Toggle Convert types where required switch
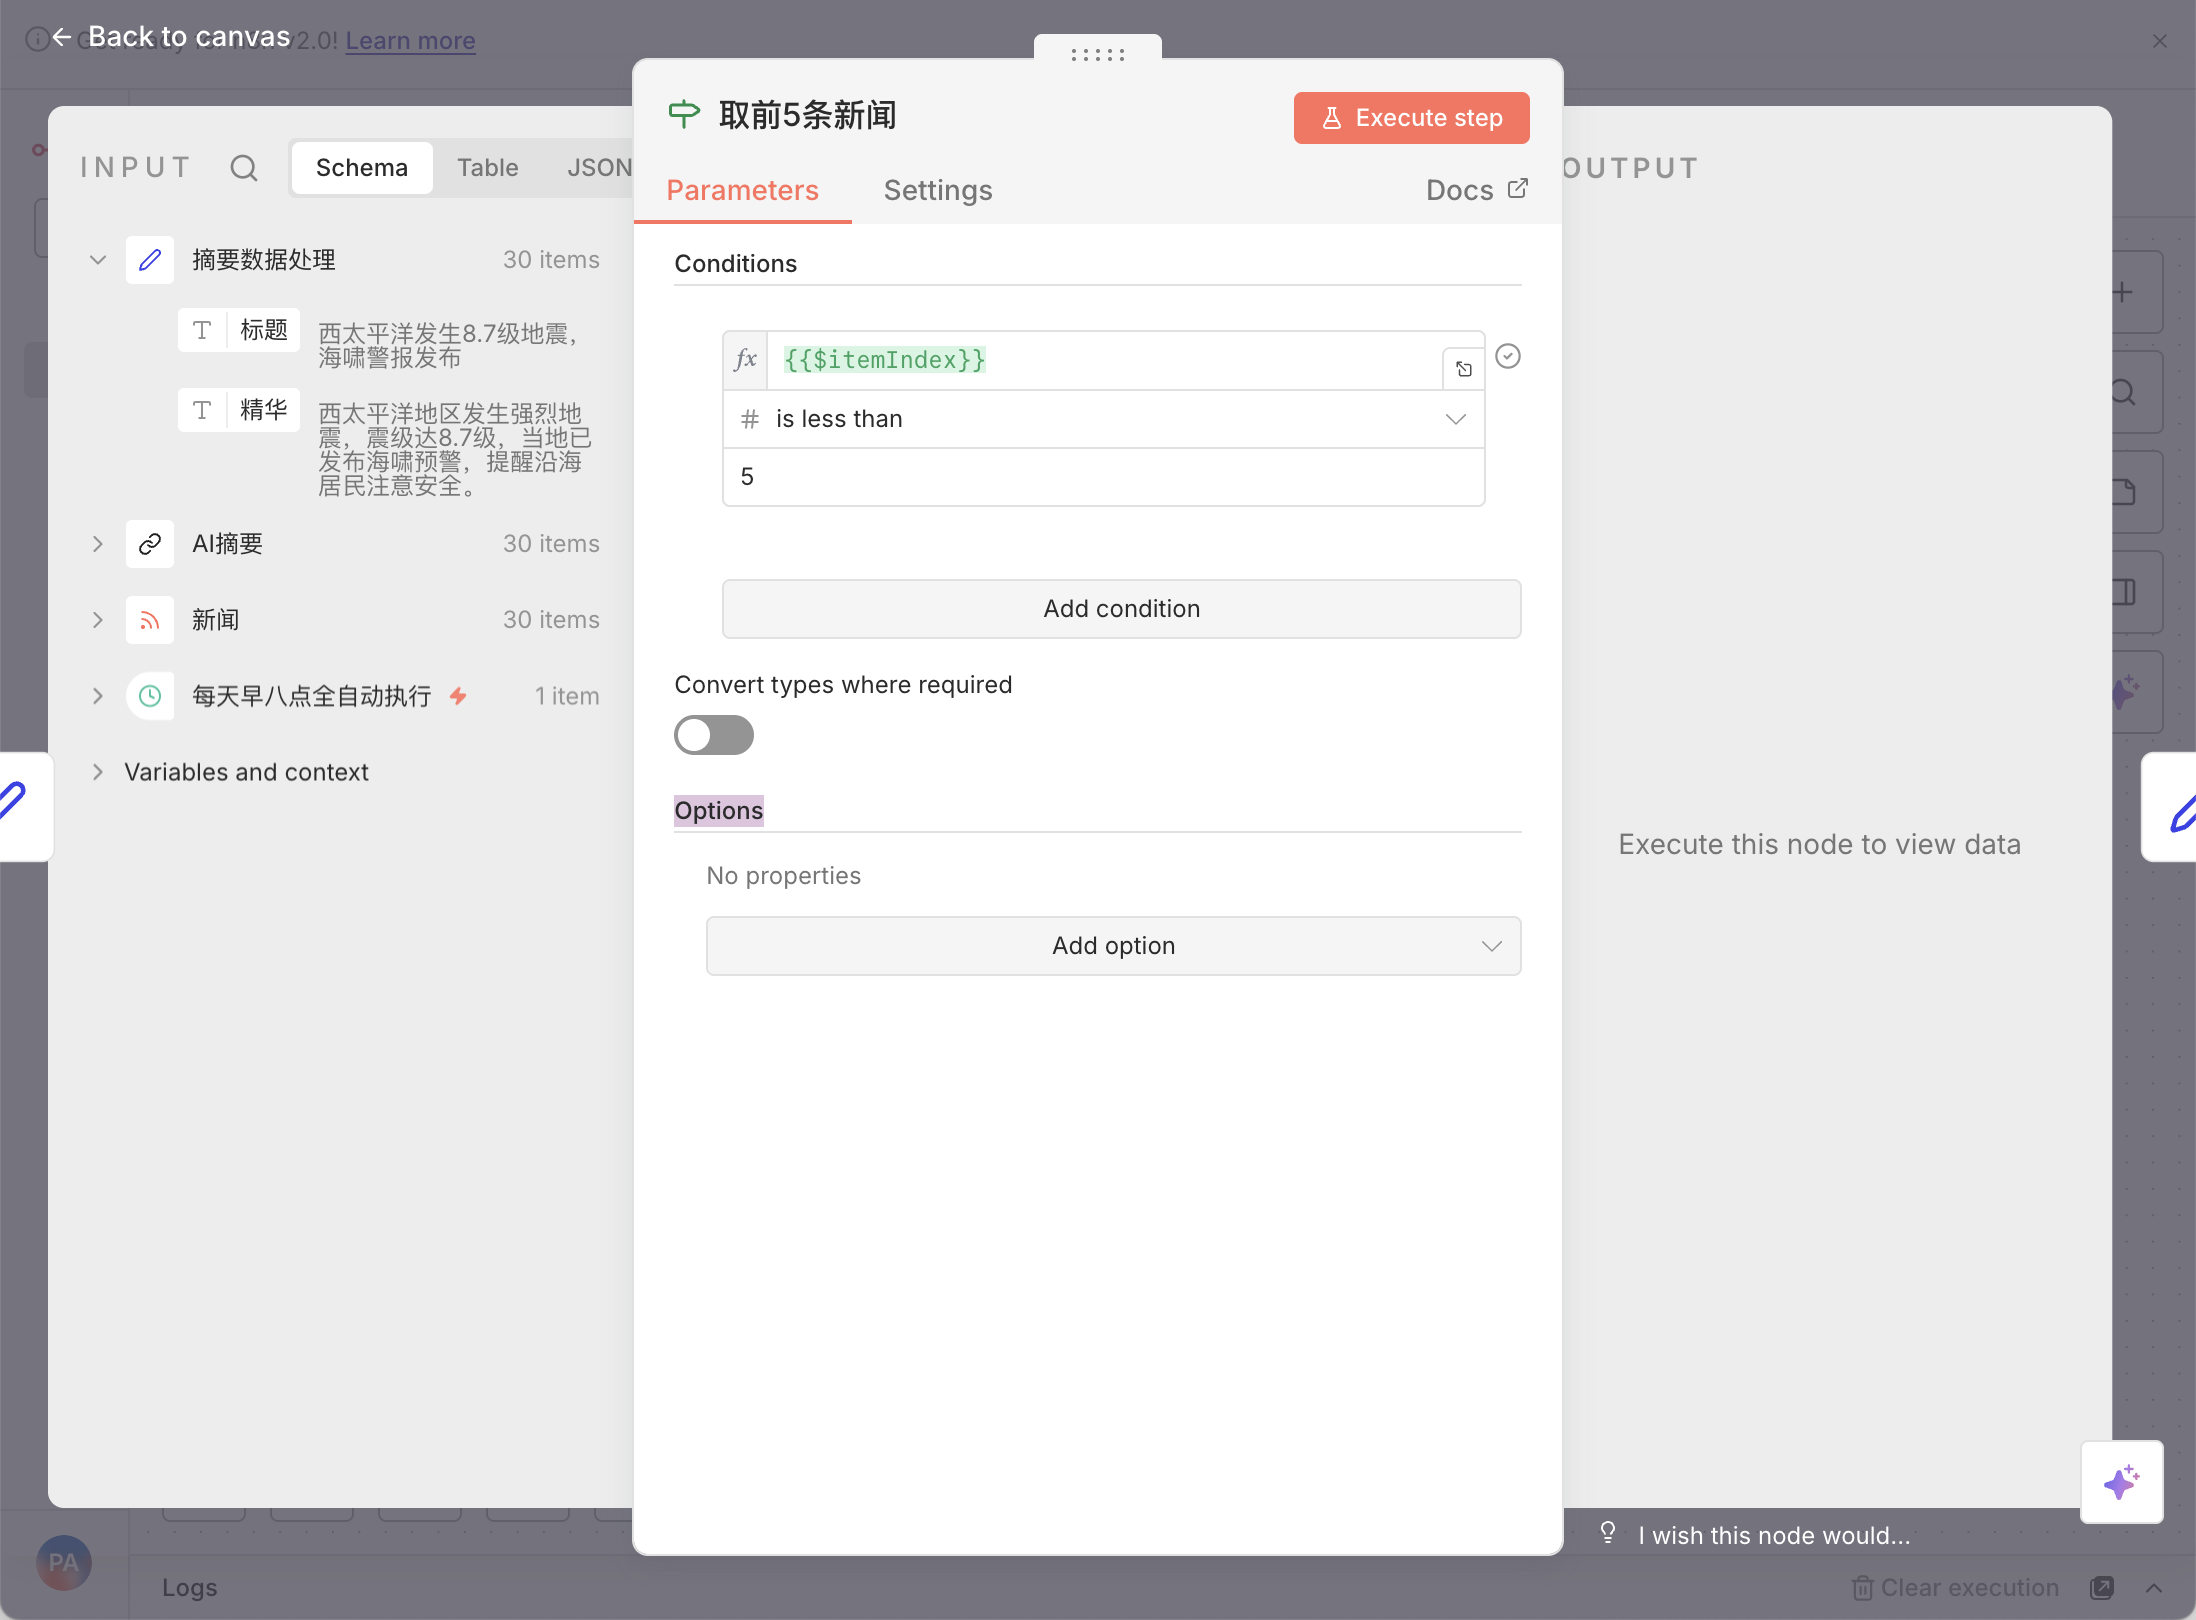Image resolution: width=2196 pixels, height=1620 pixels. click(x=713, y=735)
